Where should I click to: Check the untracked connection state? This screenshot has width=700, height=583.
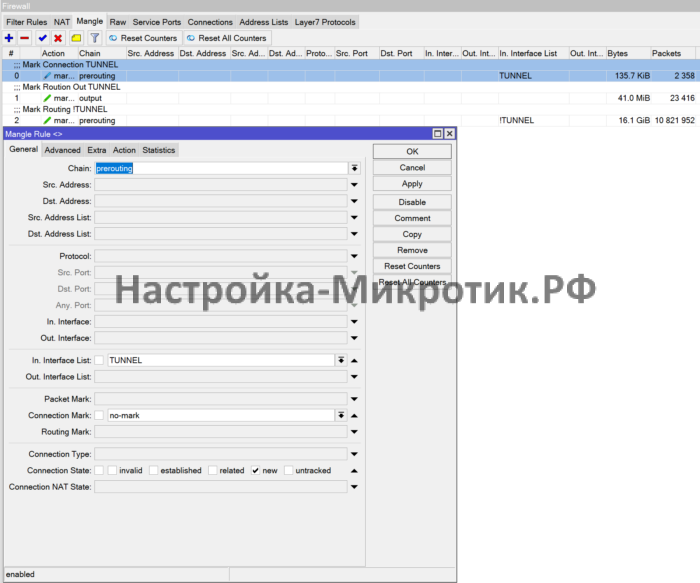[288, 471]
